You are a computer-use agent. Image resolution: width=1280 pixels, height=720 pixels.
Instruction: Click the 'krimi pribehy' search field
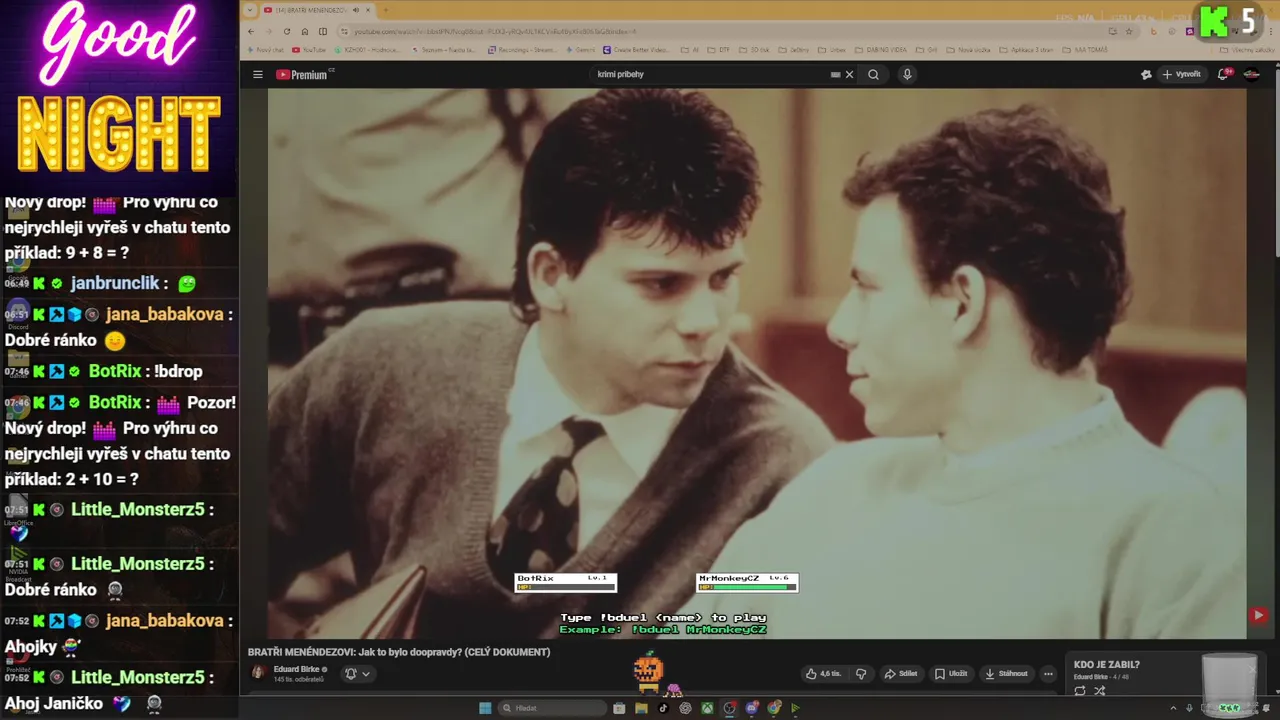[710, 74]
